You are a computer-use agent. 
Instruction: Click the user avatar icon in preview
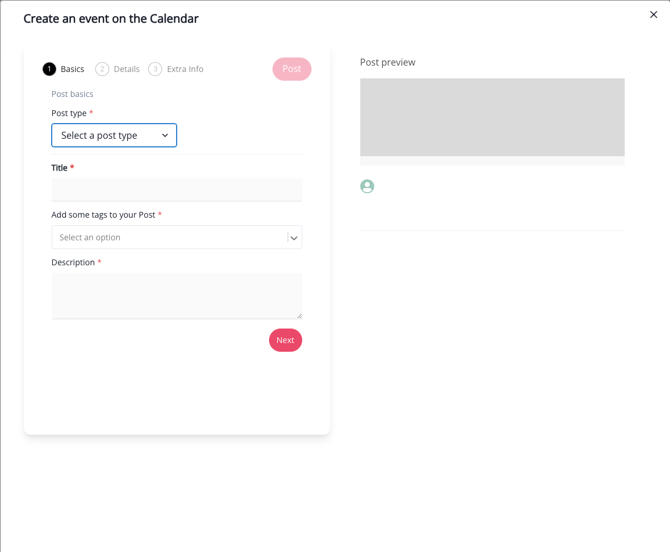[367, 186]
